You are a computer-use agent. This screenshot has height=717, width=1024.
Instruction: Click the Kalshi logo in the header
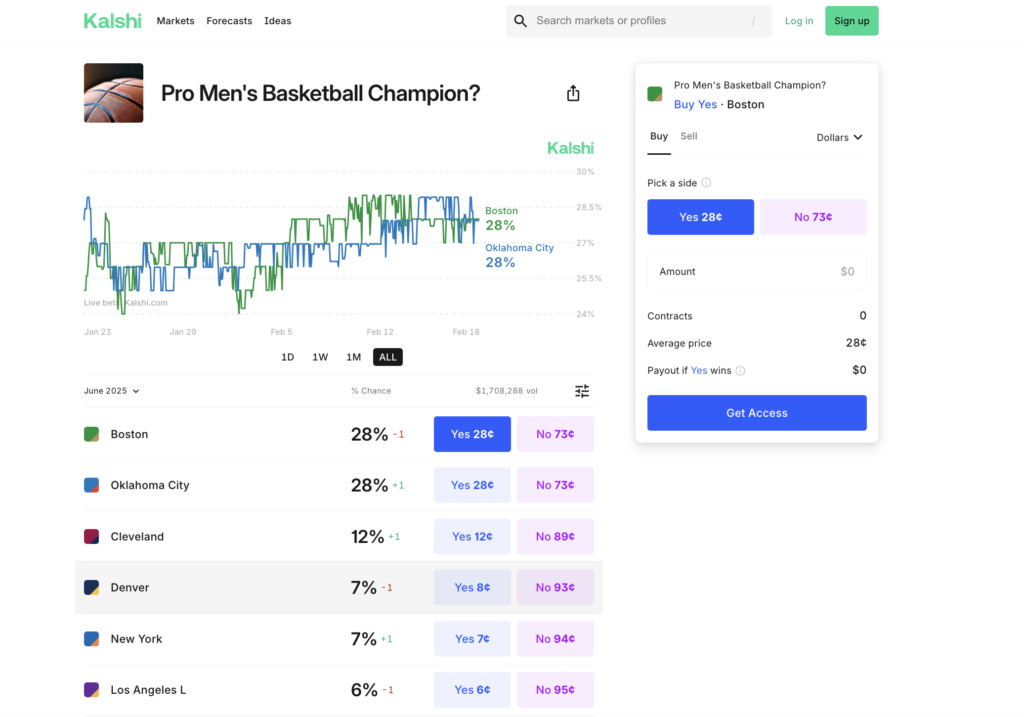(x=112, y=21)
